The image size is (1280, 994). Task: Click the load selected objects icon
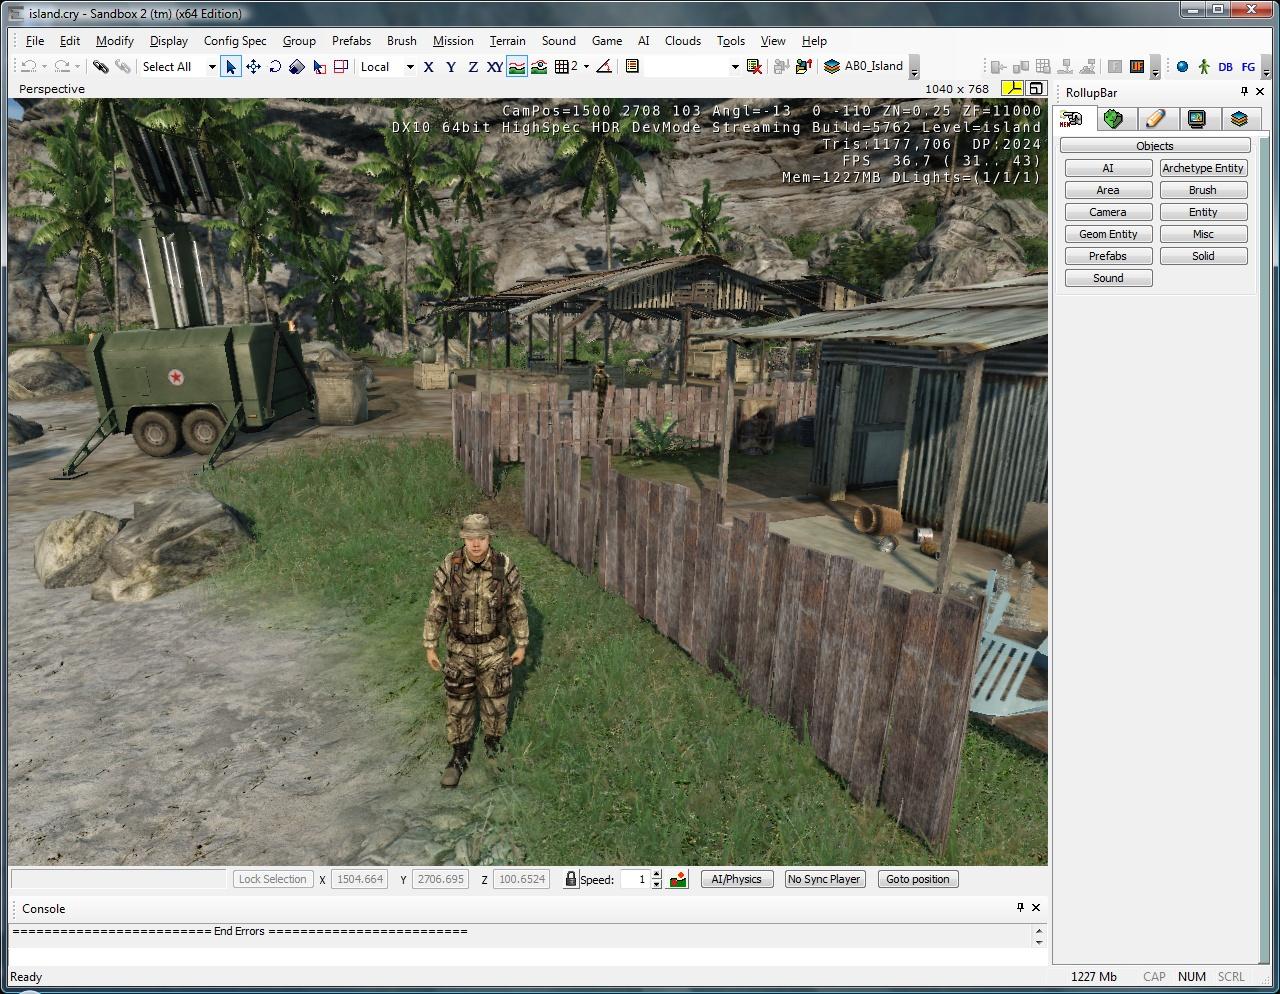pos(803,67)
